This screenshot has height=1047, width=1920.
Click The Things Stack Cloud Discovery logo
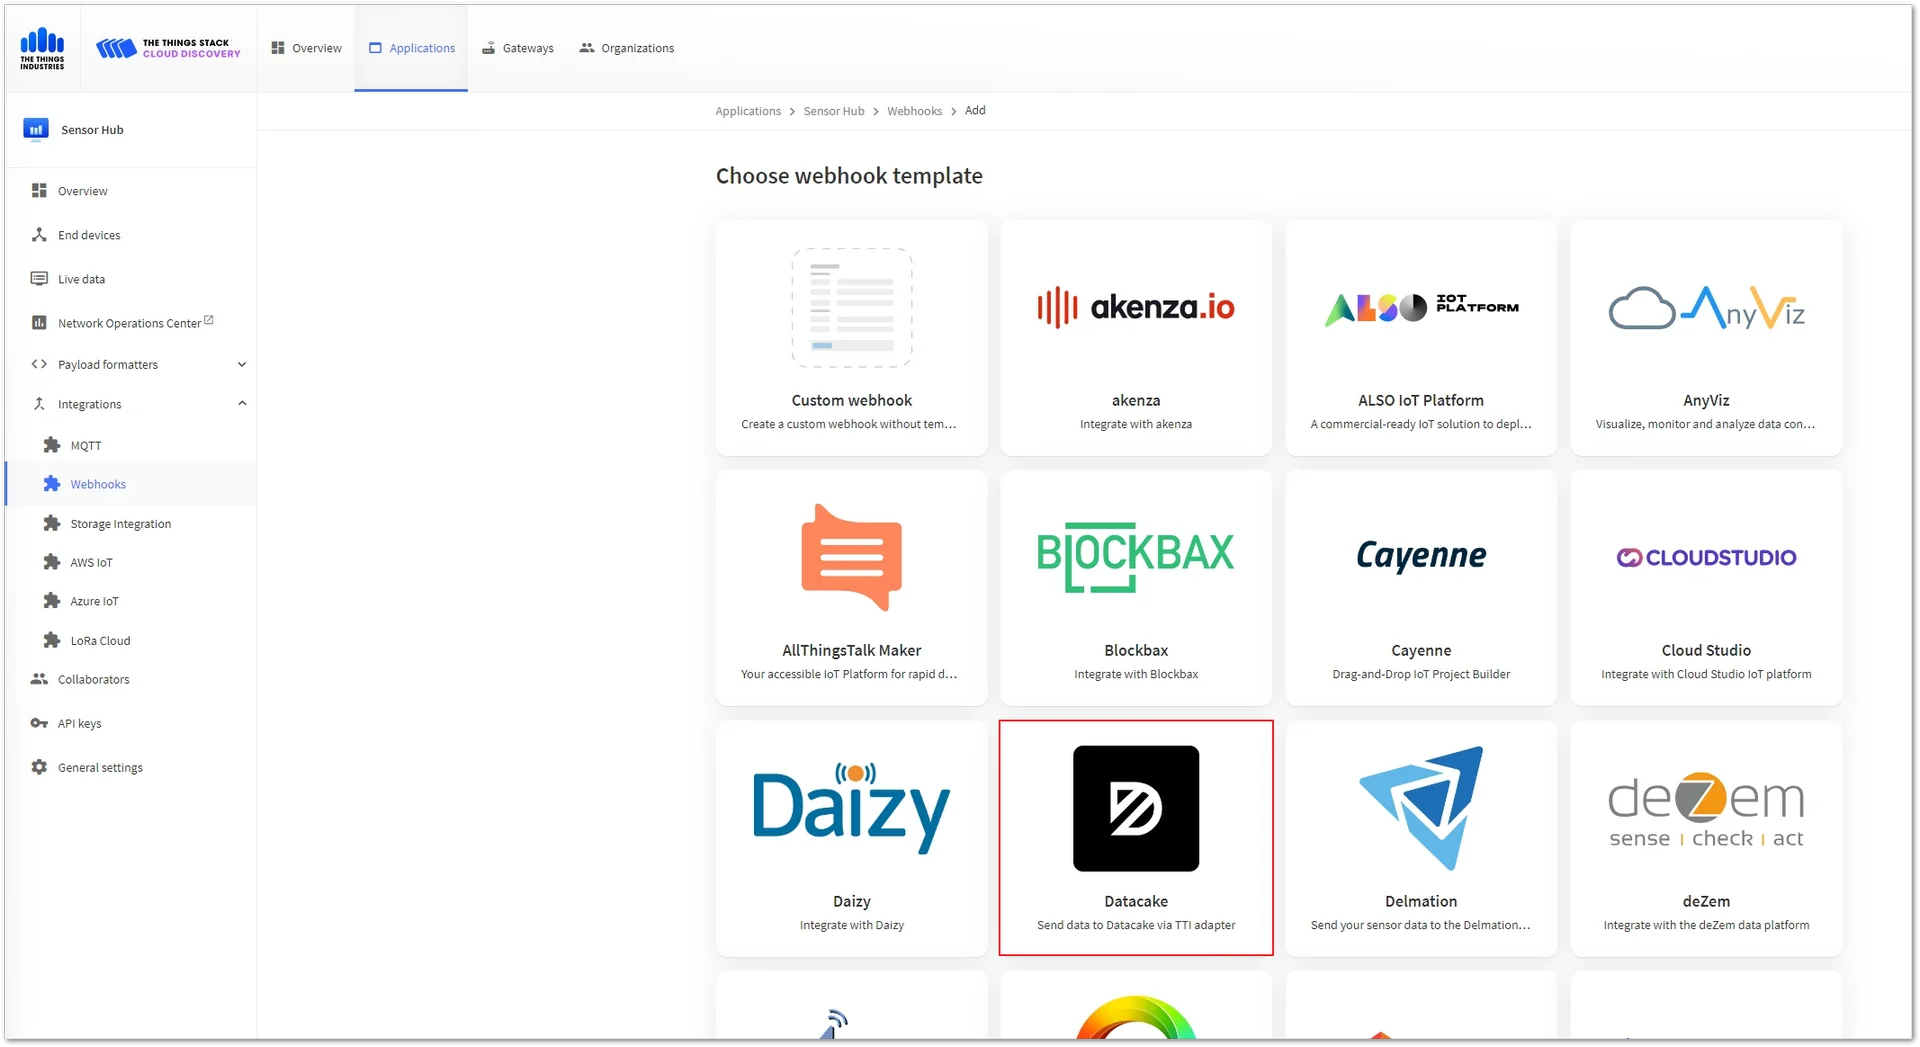tap(168, 48)
